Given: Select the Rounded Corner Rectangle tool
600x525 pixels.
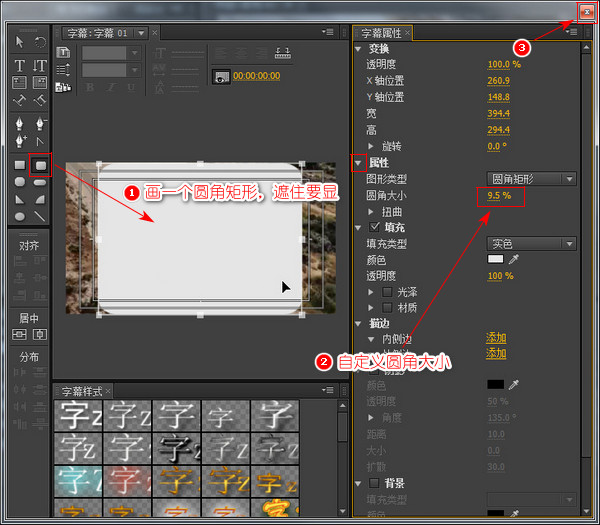Looking at the screenshot, I should pos(41,165).
